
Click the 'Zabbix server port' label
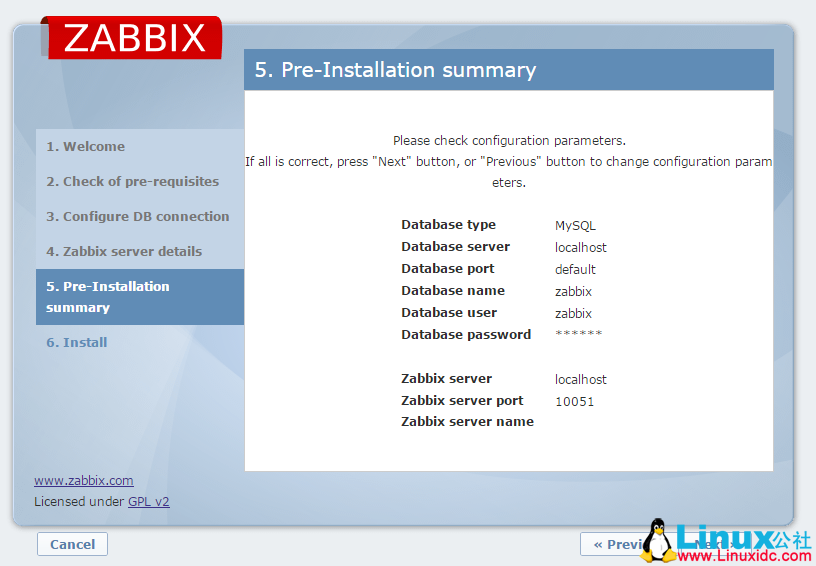coord(462,400)
